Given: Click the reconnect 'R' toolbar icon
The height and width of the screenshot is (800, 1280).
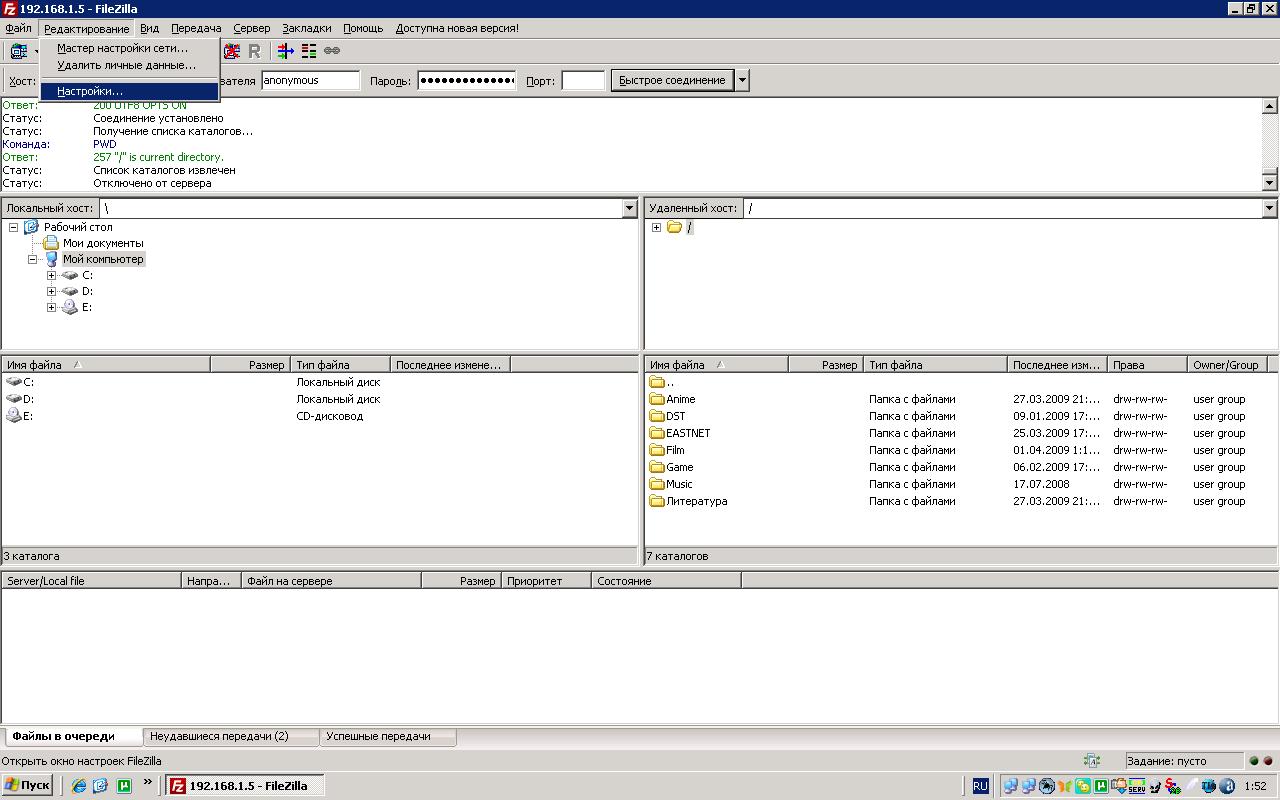Looking at the screenshot, I should click(254, 50).
